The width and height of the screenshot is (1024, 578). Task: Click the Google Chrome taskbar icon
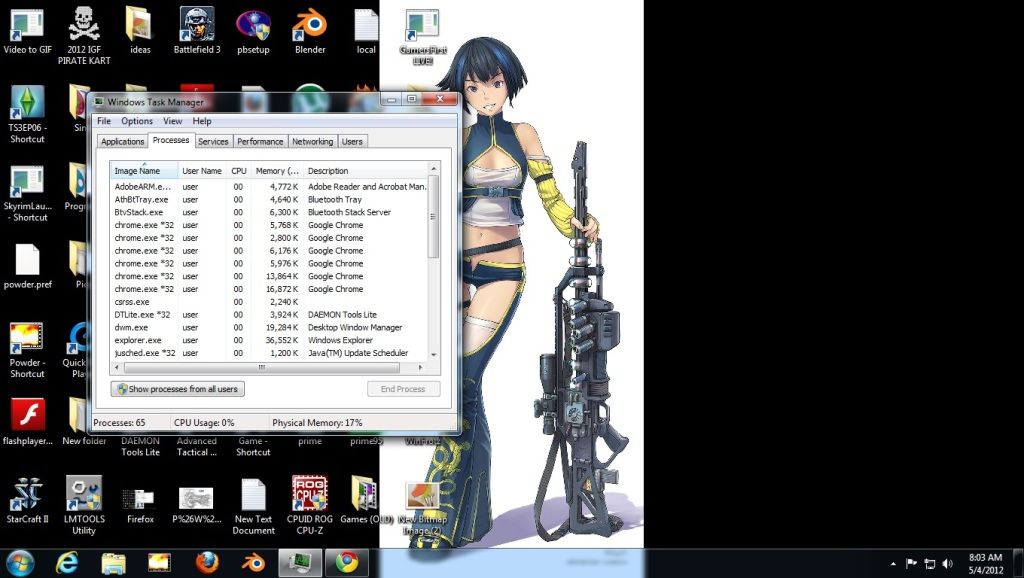point(347,562)
